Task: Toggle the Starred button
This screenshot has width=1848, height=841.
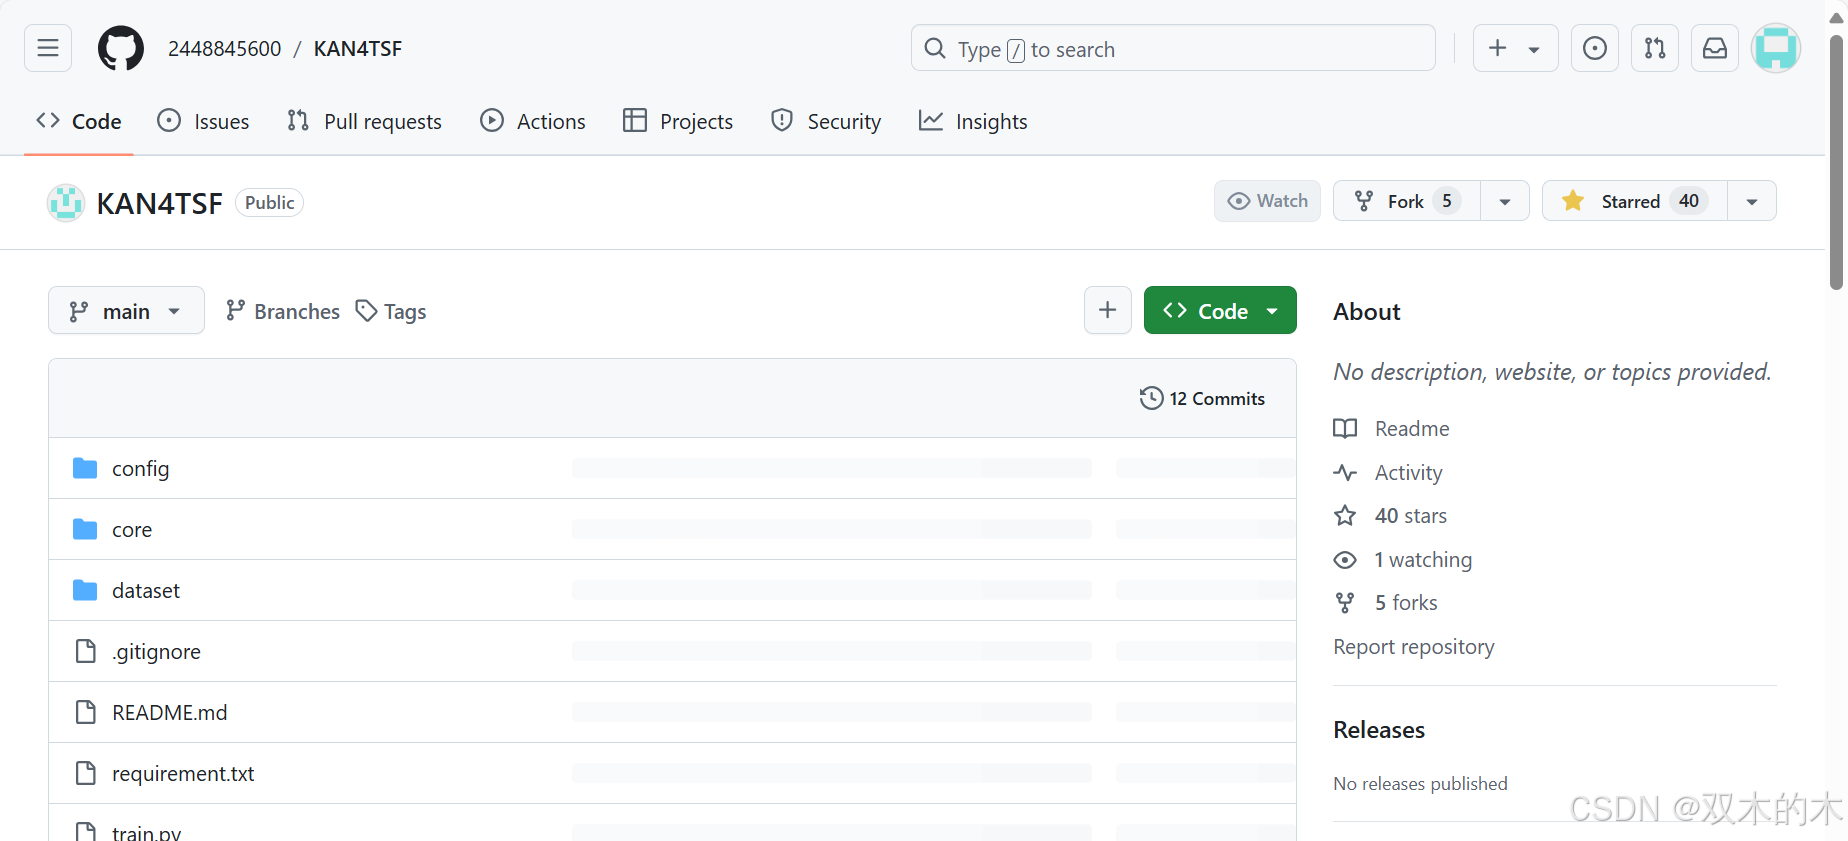Action: click(1634, 201)
